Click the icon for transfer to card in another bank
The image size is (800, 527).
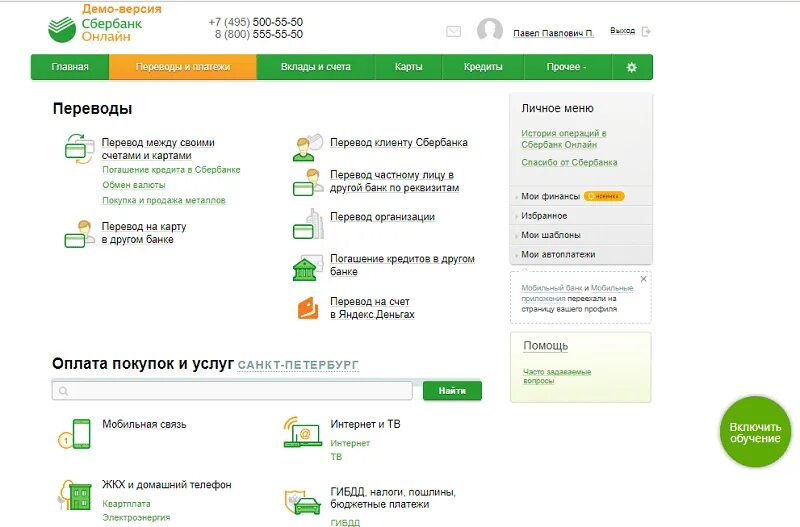[x=80, y=234]
